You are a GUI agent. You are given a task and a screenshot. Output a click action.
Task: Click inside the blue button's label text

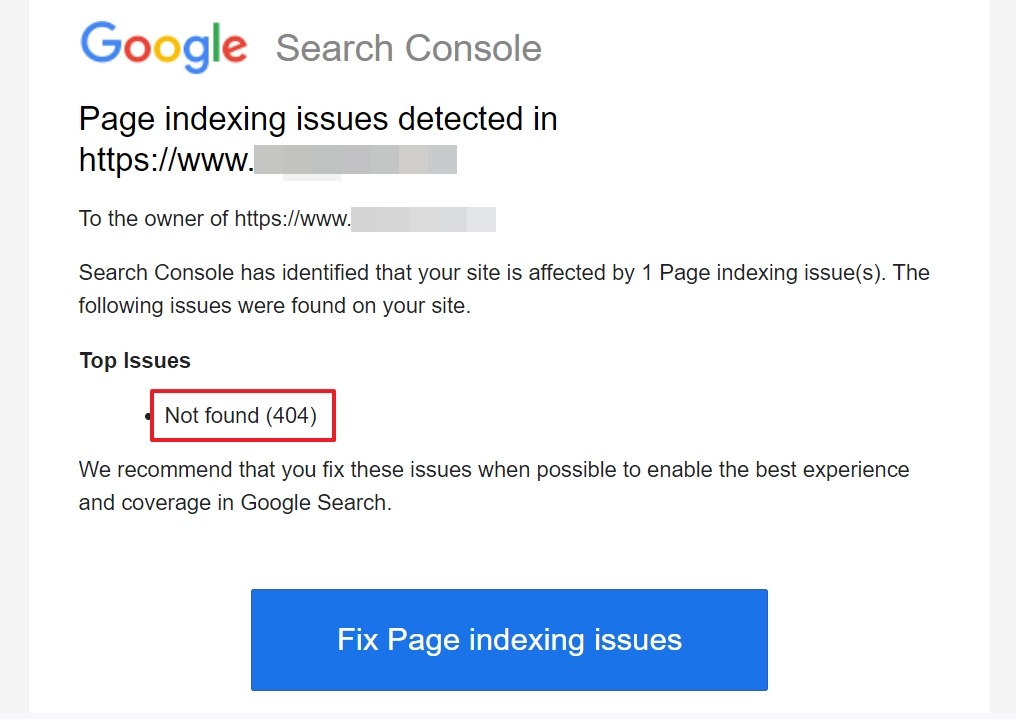coord(509,640)
